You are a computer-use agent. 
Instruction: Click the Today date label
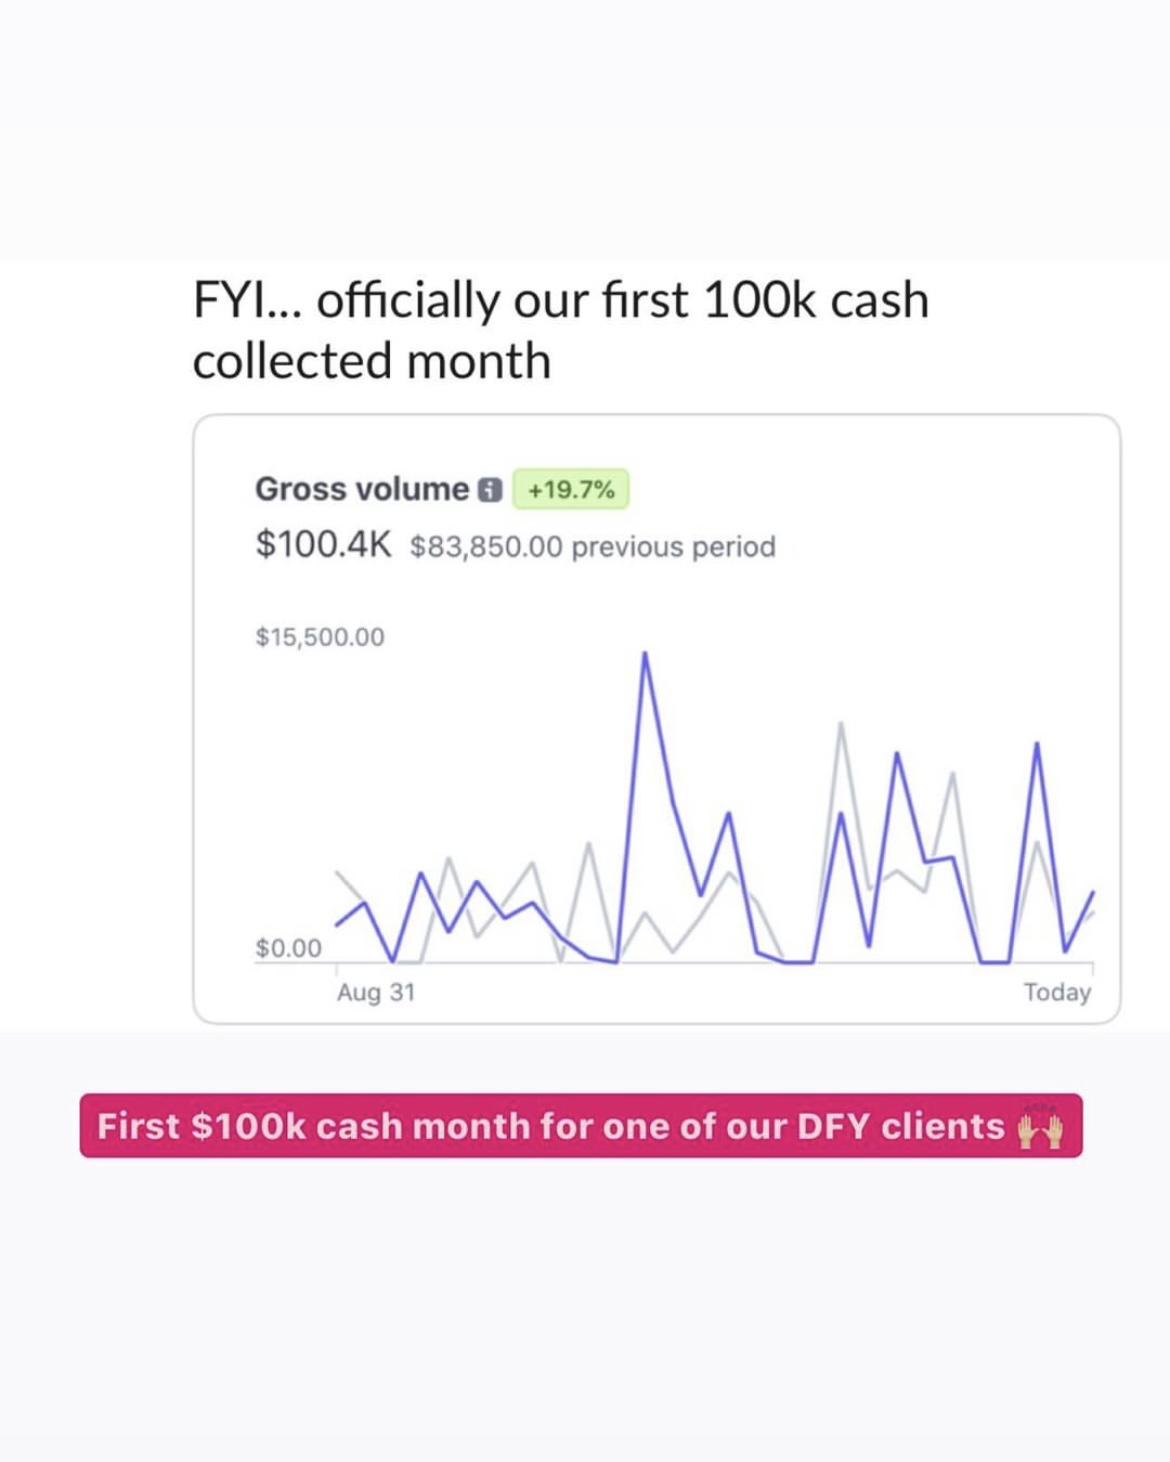pos(1057,992)
